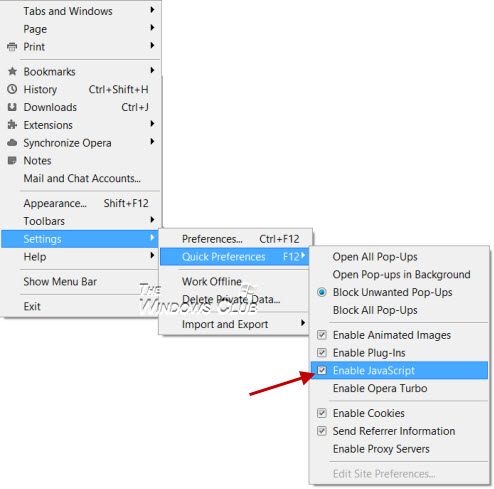Expand the Toolbars submenu arrow
Image resolution: width=494 pixels, height=489 pixels.
pyautogui.click(x=152, y=220)
